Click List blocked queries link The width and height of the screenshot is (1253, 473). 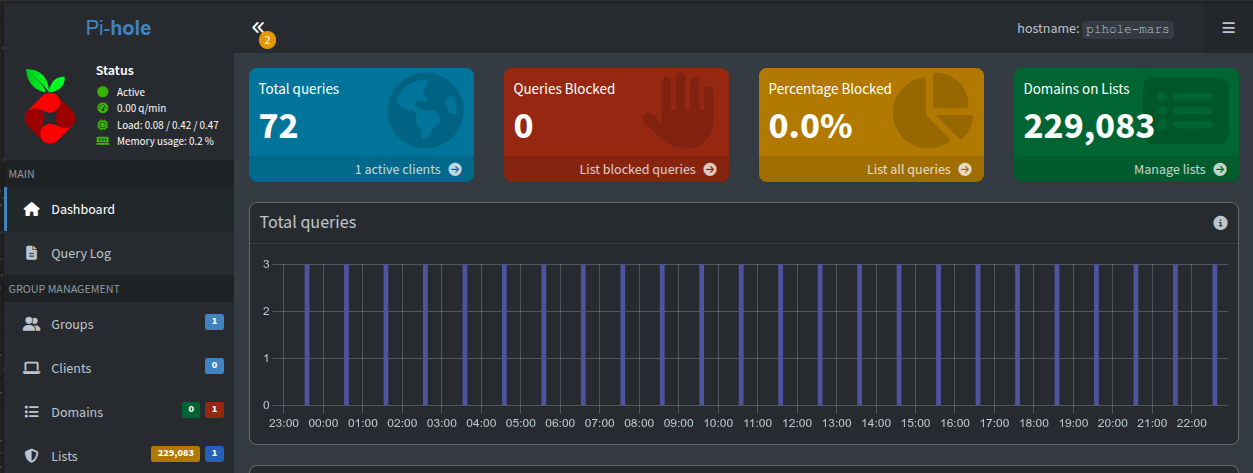coord(647,169)
